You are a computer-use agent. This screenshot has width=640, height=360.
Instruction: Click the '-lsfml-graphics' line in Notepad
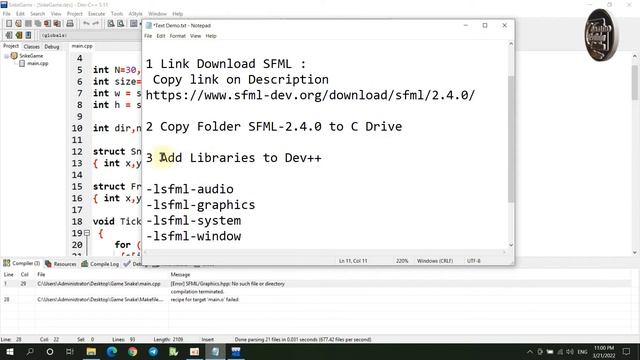(200, 205)
